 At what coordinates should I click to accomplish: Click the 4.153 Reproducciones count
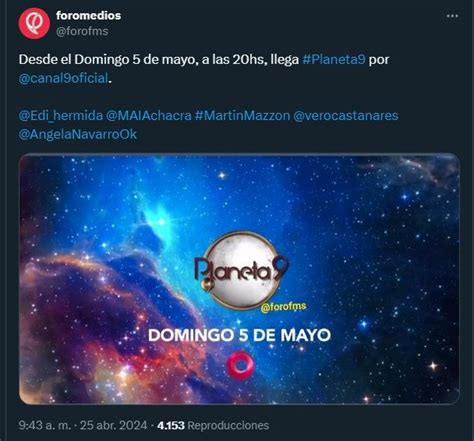click(x=213, y=425)
